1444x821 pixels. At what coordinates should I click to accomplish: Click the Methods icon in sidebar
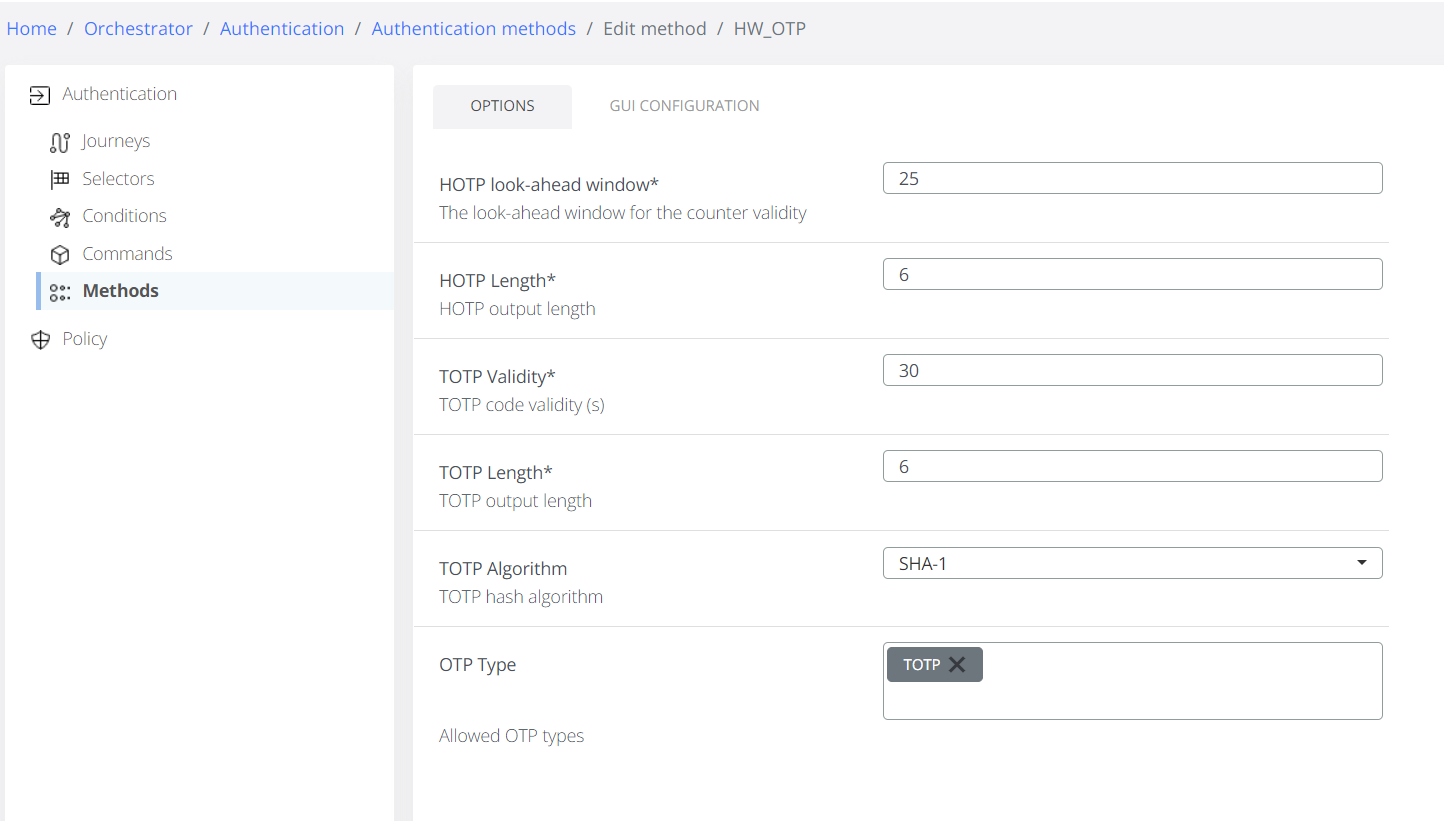click(60, 291)
